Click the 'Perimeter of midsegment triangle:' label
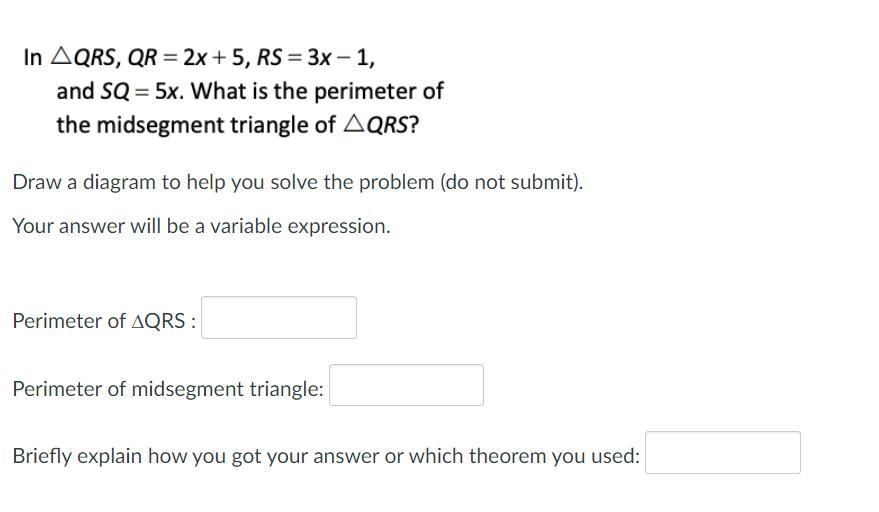The image size is (879, 512). [x=168, y=389]
